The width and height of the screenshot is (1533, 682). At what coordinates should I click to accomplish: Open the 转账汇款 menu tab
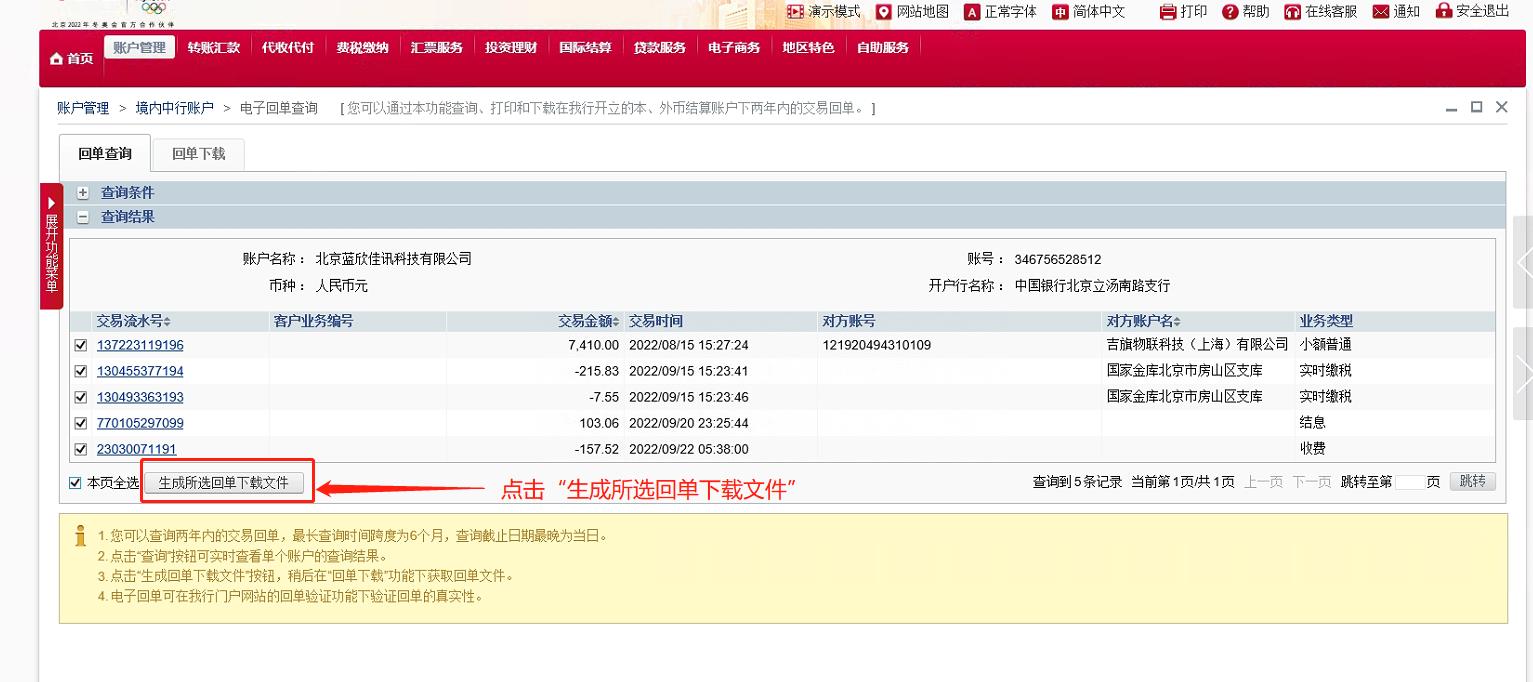click(213, 47)
